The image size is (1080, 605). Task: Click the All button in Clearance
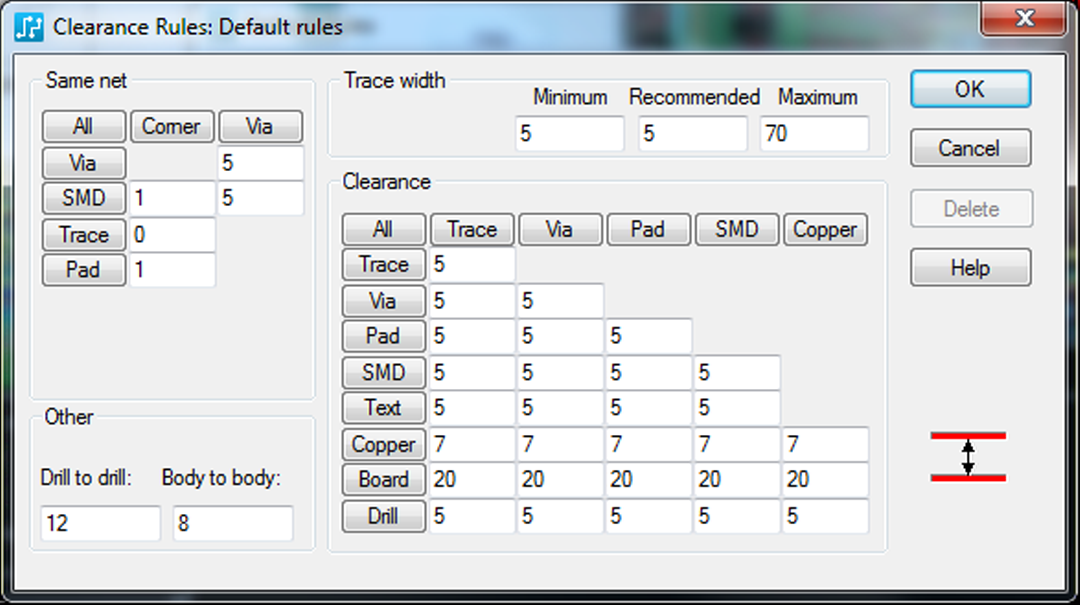(x=384, y=229)
